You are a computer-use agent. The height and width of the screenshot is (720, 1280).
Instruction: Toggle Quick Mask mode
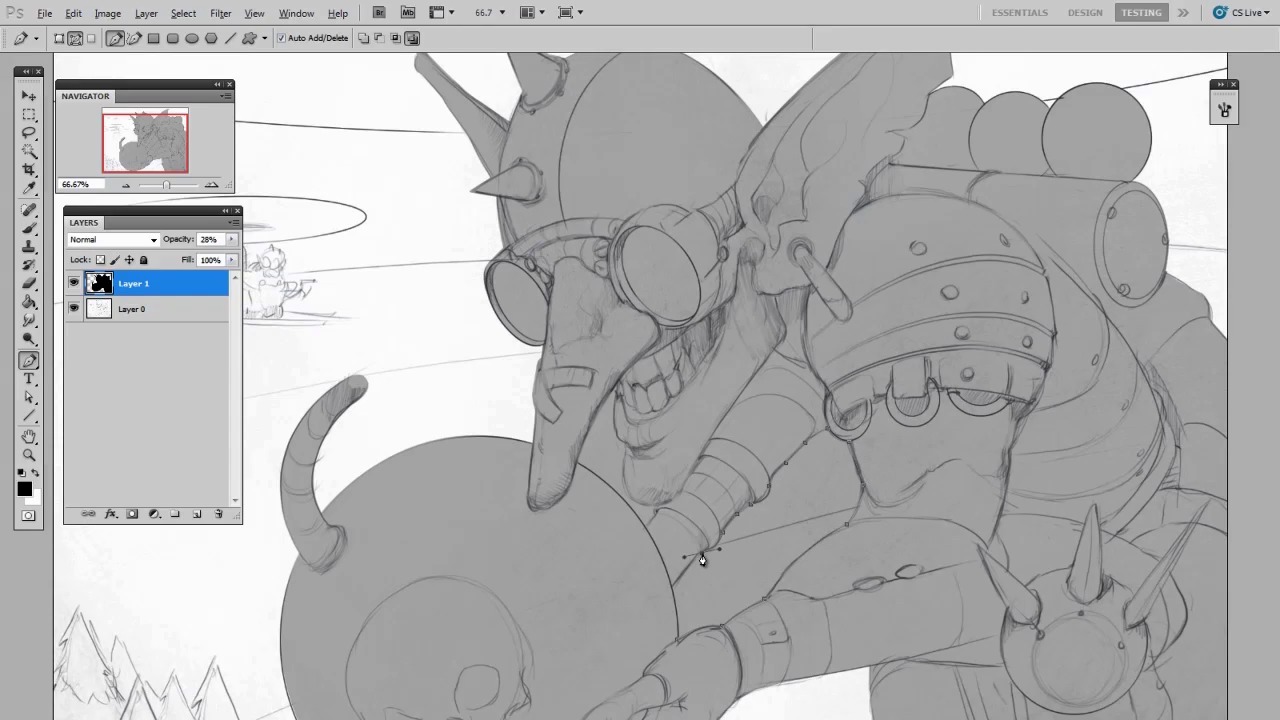pos(29,516)
